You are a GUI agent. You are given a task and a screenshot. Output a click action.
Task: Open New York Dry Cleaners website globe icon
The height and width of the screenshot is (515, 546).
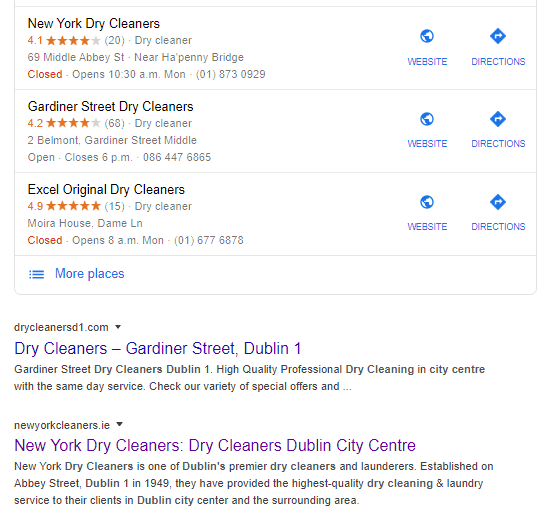point(427,36)
